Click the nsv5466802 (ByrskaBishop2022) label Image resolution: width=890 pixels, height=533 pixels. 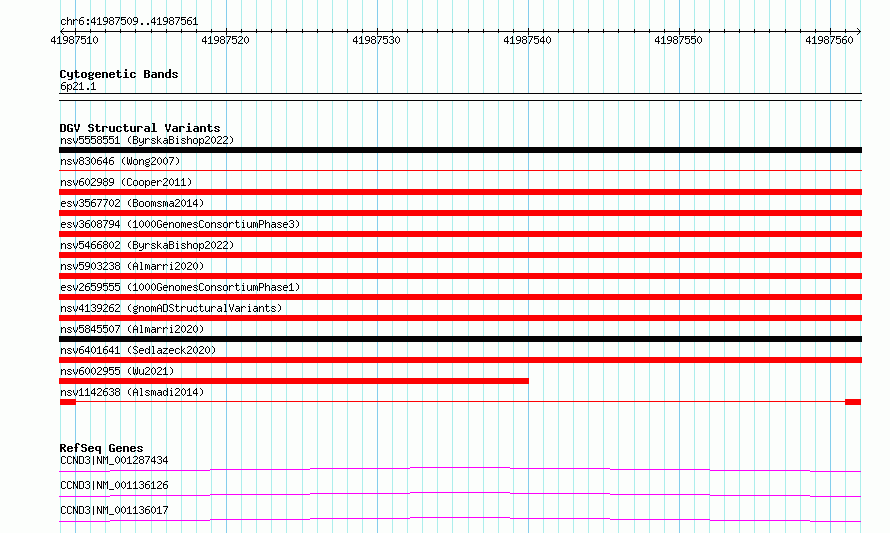[x=147, y=245]
